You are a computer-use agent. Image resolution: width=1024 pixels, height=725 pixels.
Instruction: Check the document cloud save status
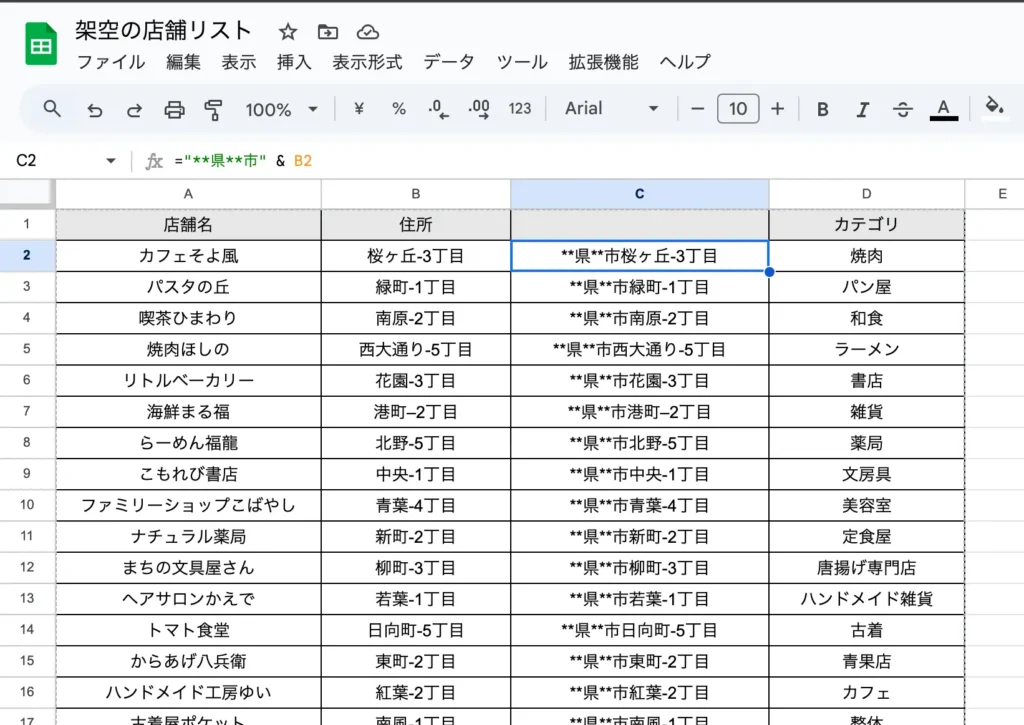pos(368,31)
